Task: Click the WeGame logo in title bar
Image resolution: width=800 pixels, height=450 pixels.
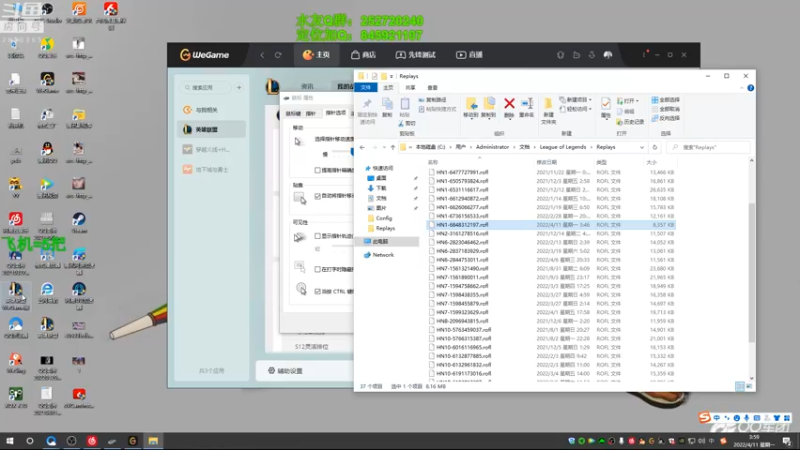Action: [205, 55]
